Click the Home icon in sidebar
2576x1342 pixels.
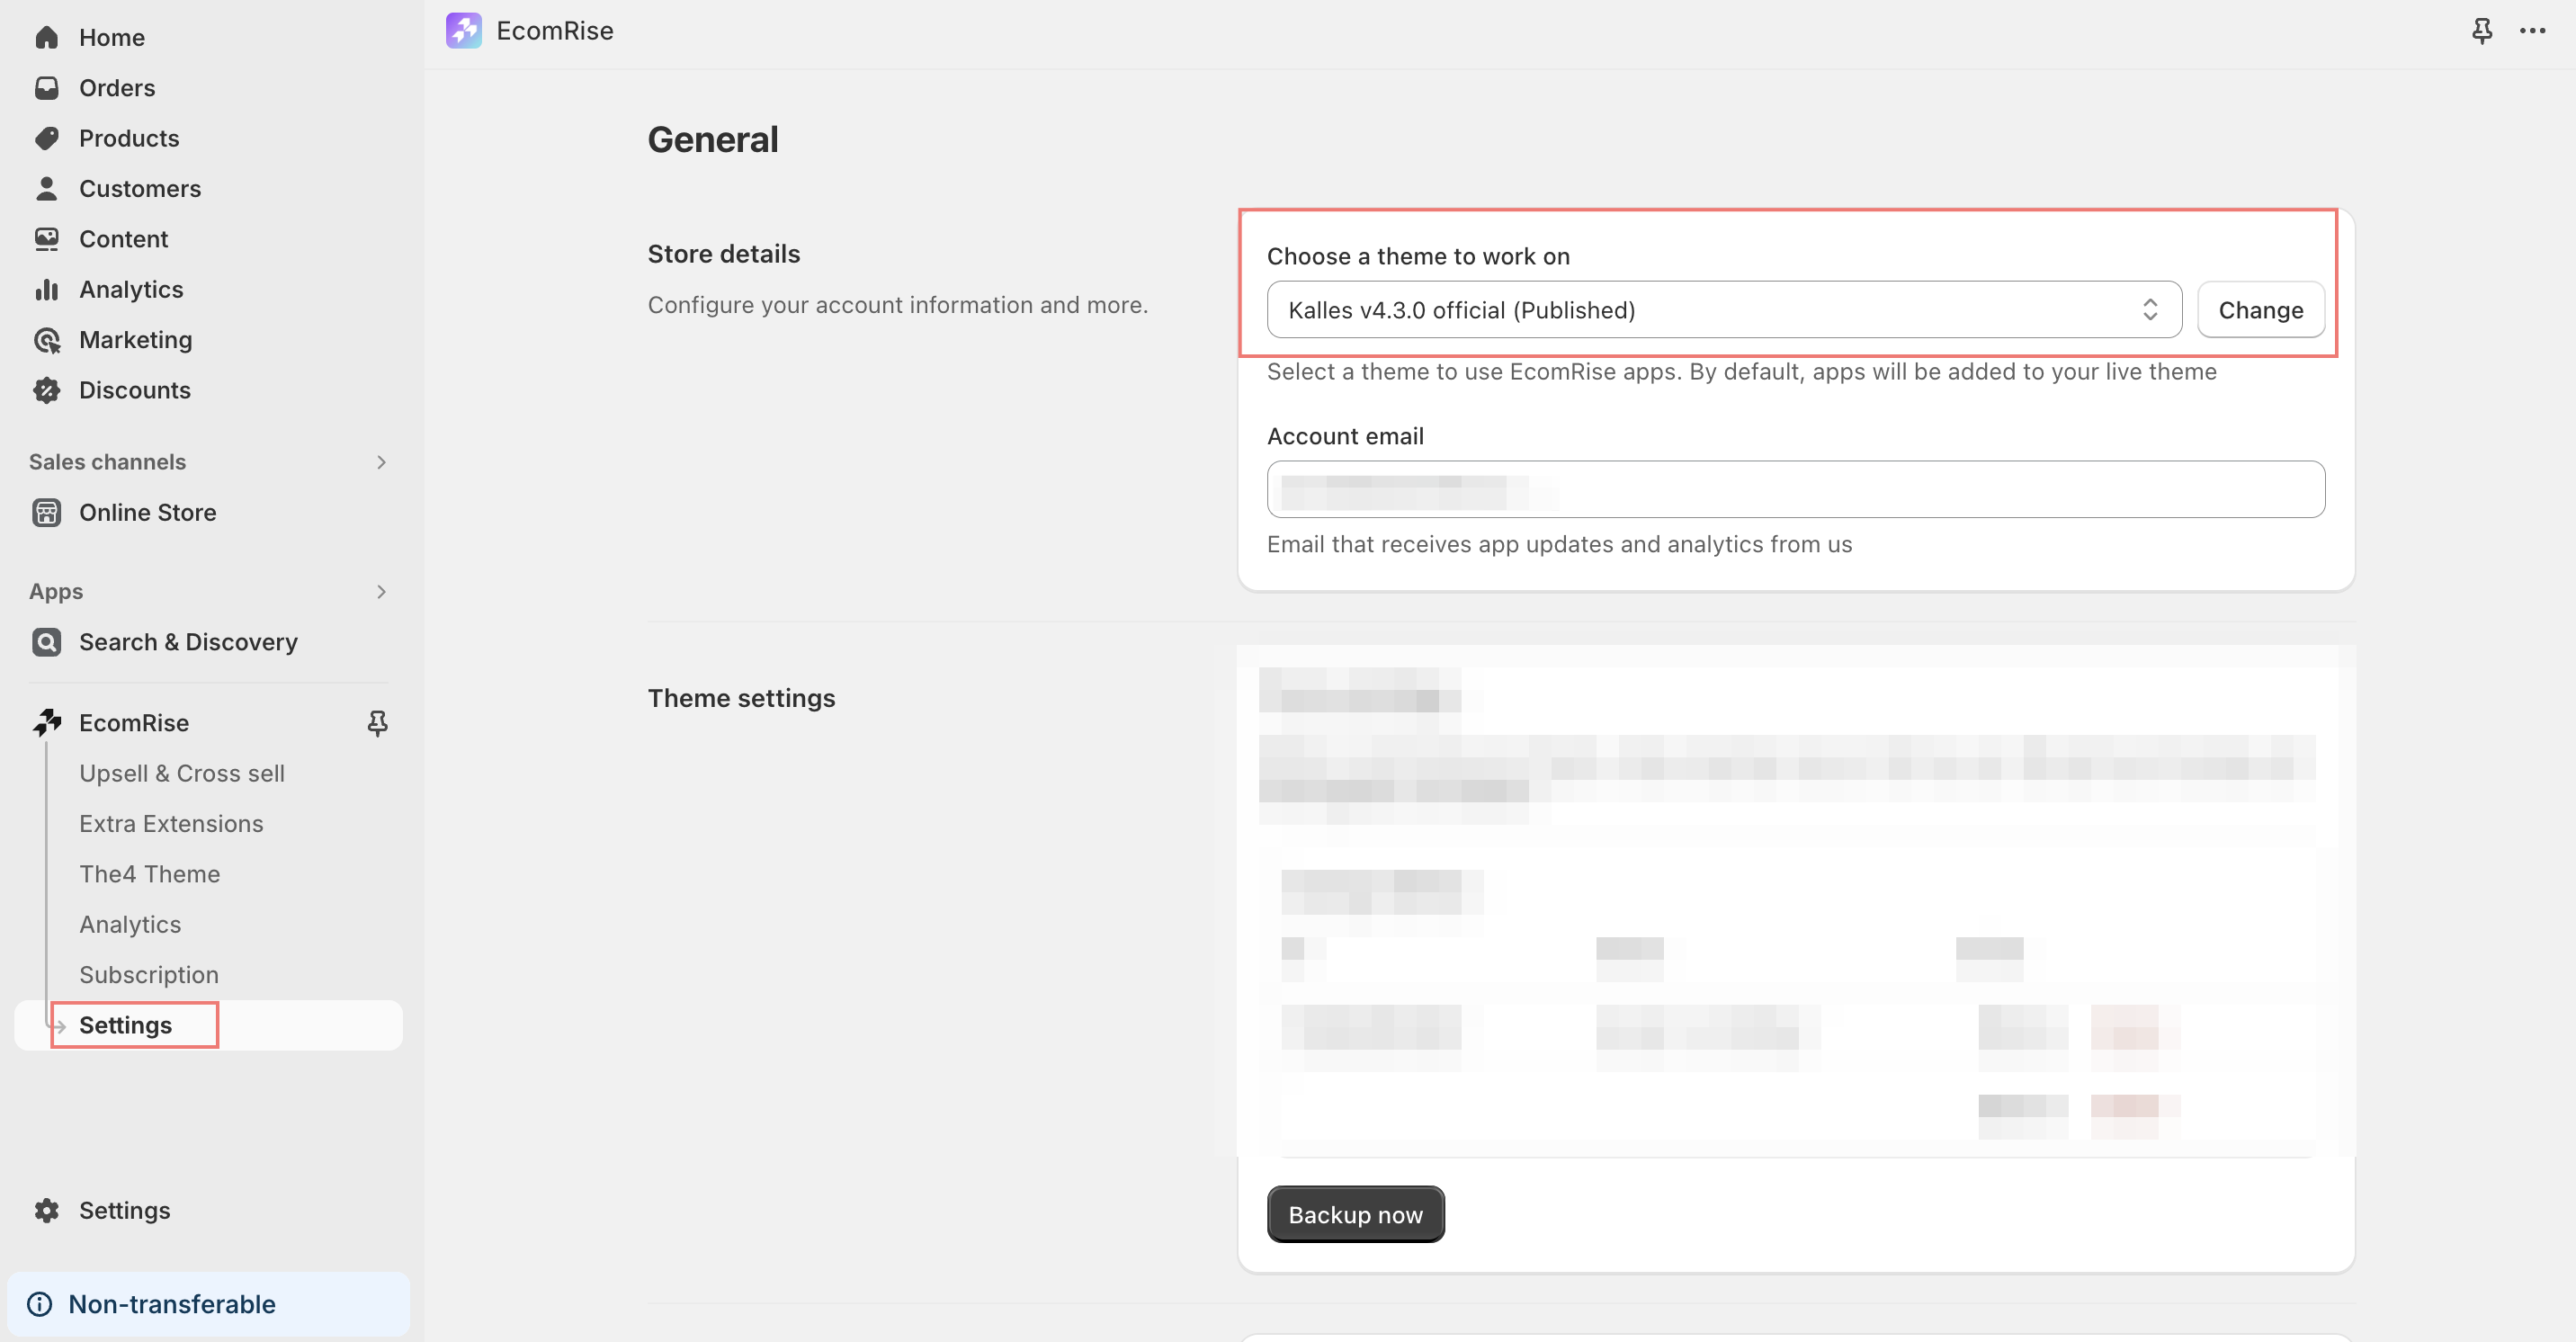(46, 37)
